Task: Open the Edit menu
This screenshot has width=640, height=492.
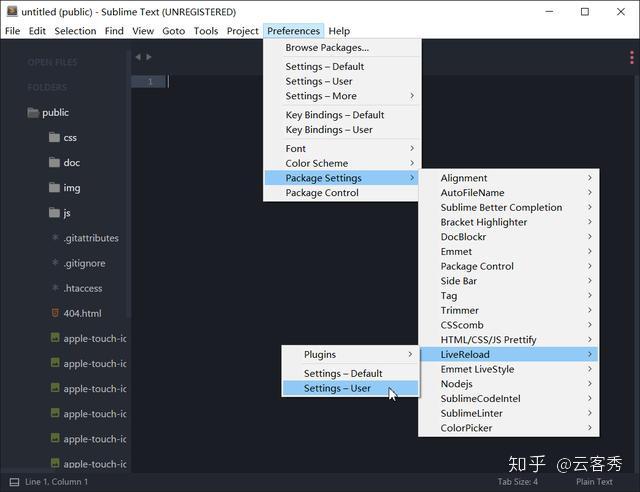Action: [x=37, y=31]
